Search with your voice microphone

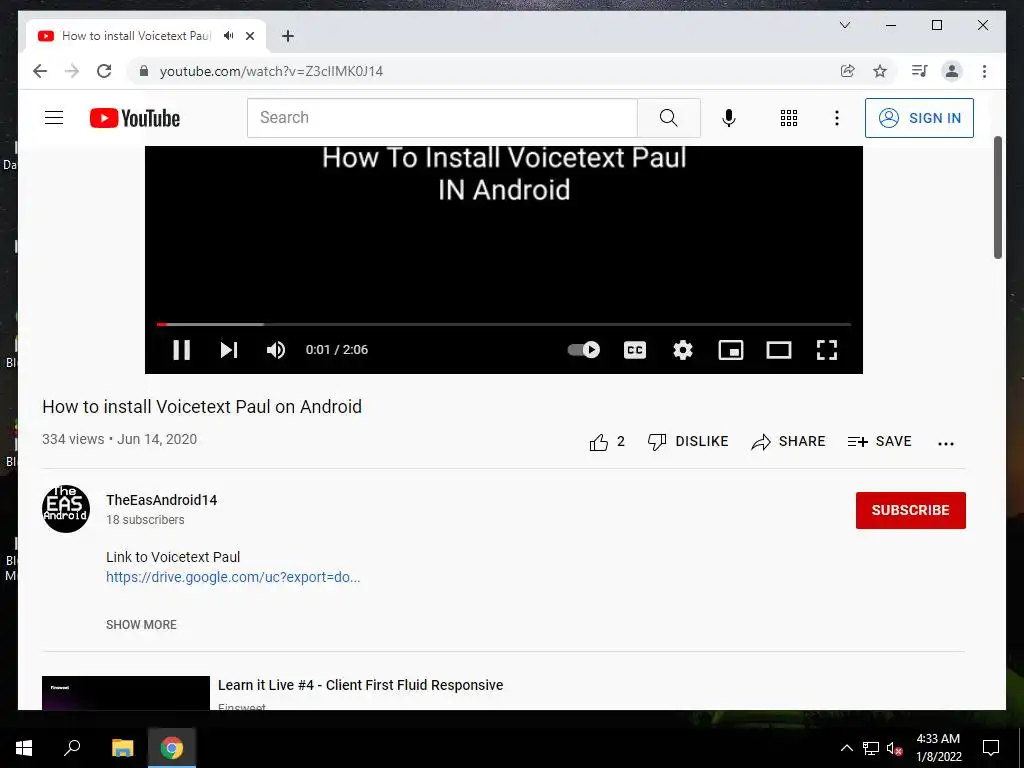(729, 118)
